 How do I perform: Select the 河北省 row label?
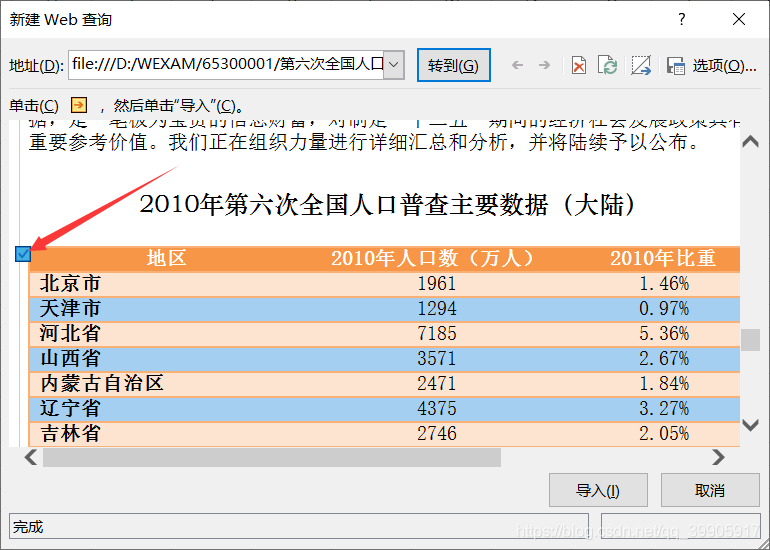[70, 334]
